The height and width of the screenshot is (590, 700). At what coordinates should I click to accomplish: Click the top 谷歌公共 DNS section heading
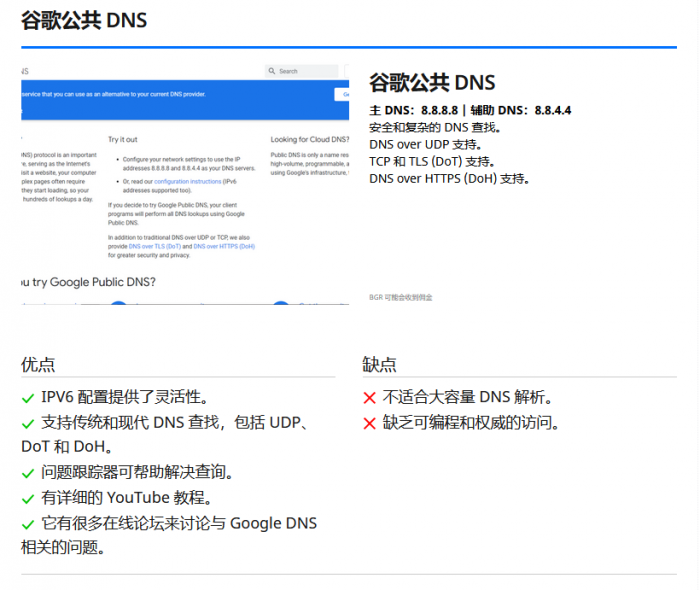click(84, 20)
